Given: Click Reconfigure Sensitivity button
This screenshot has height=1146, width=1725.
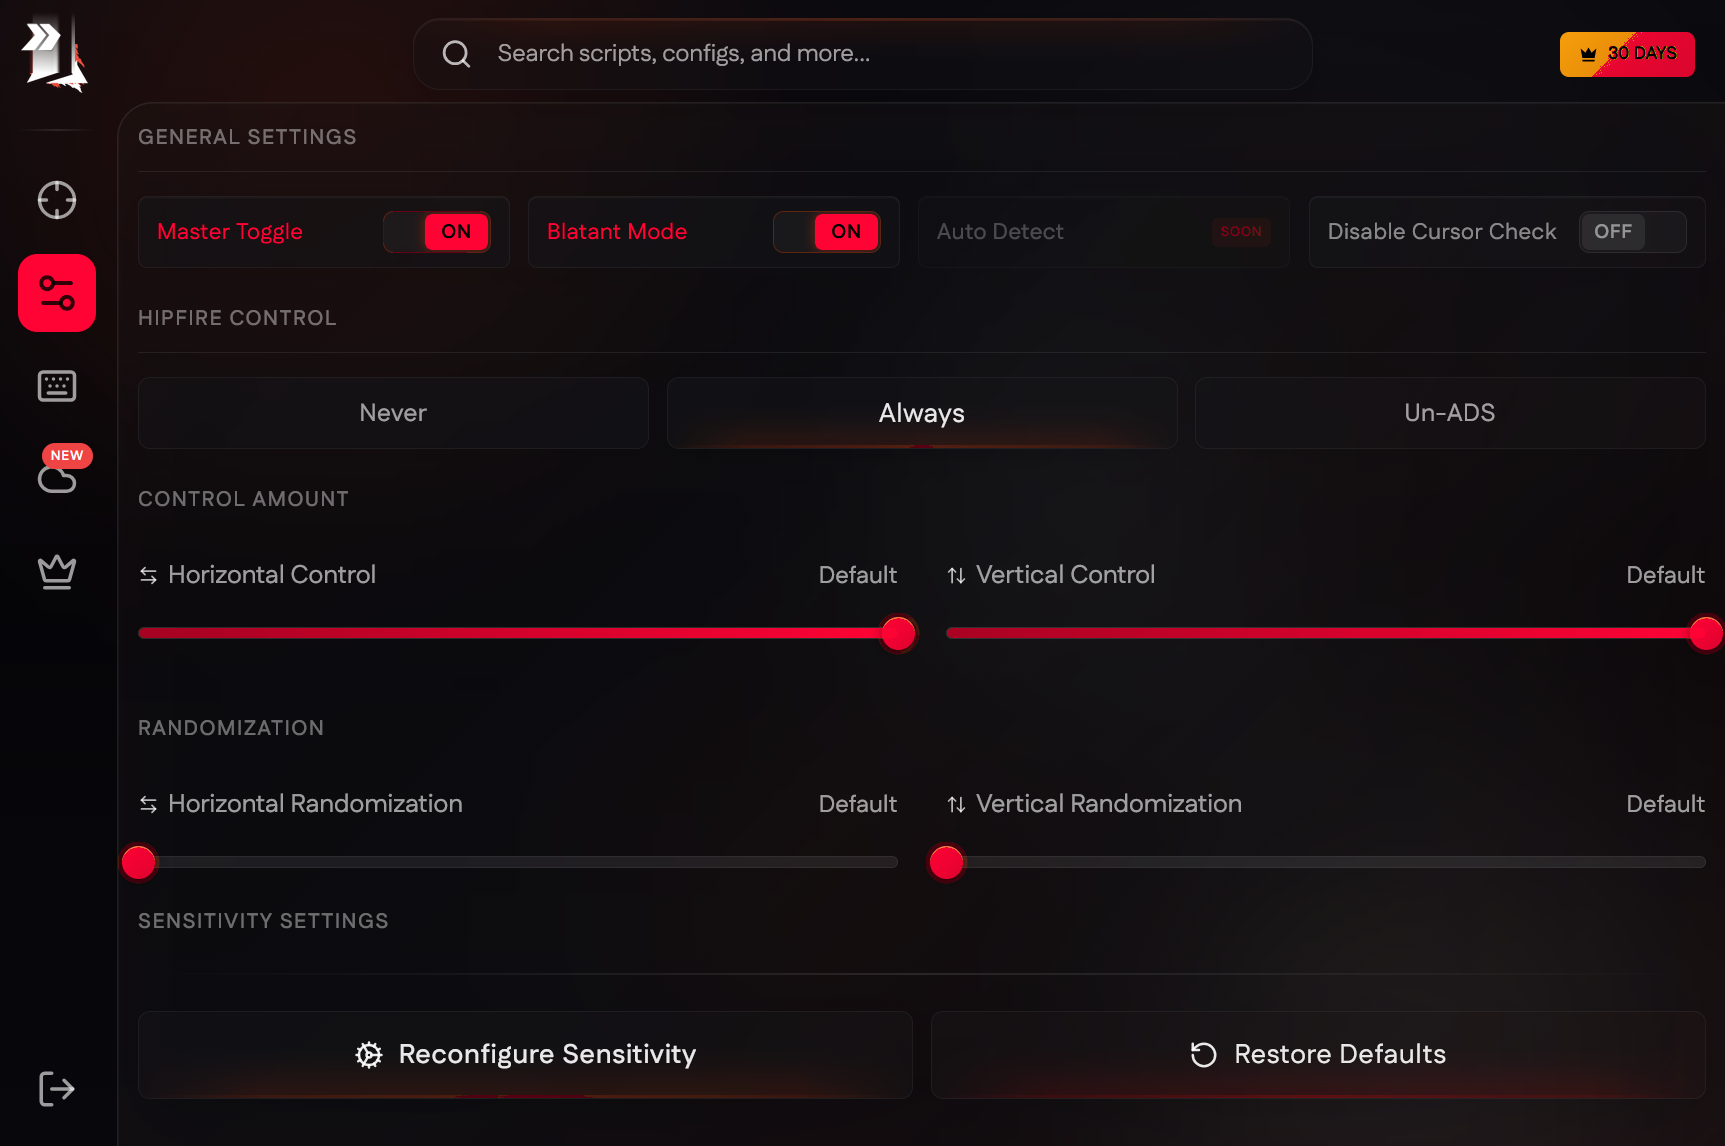Looking at the screenshot, I should [x=525, y=1055].
